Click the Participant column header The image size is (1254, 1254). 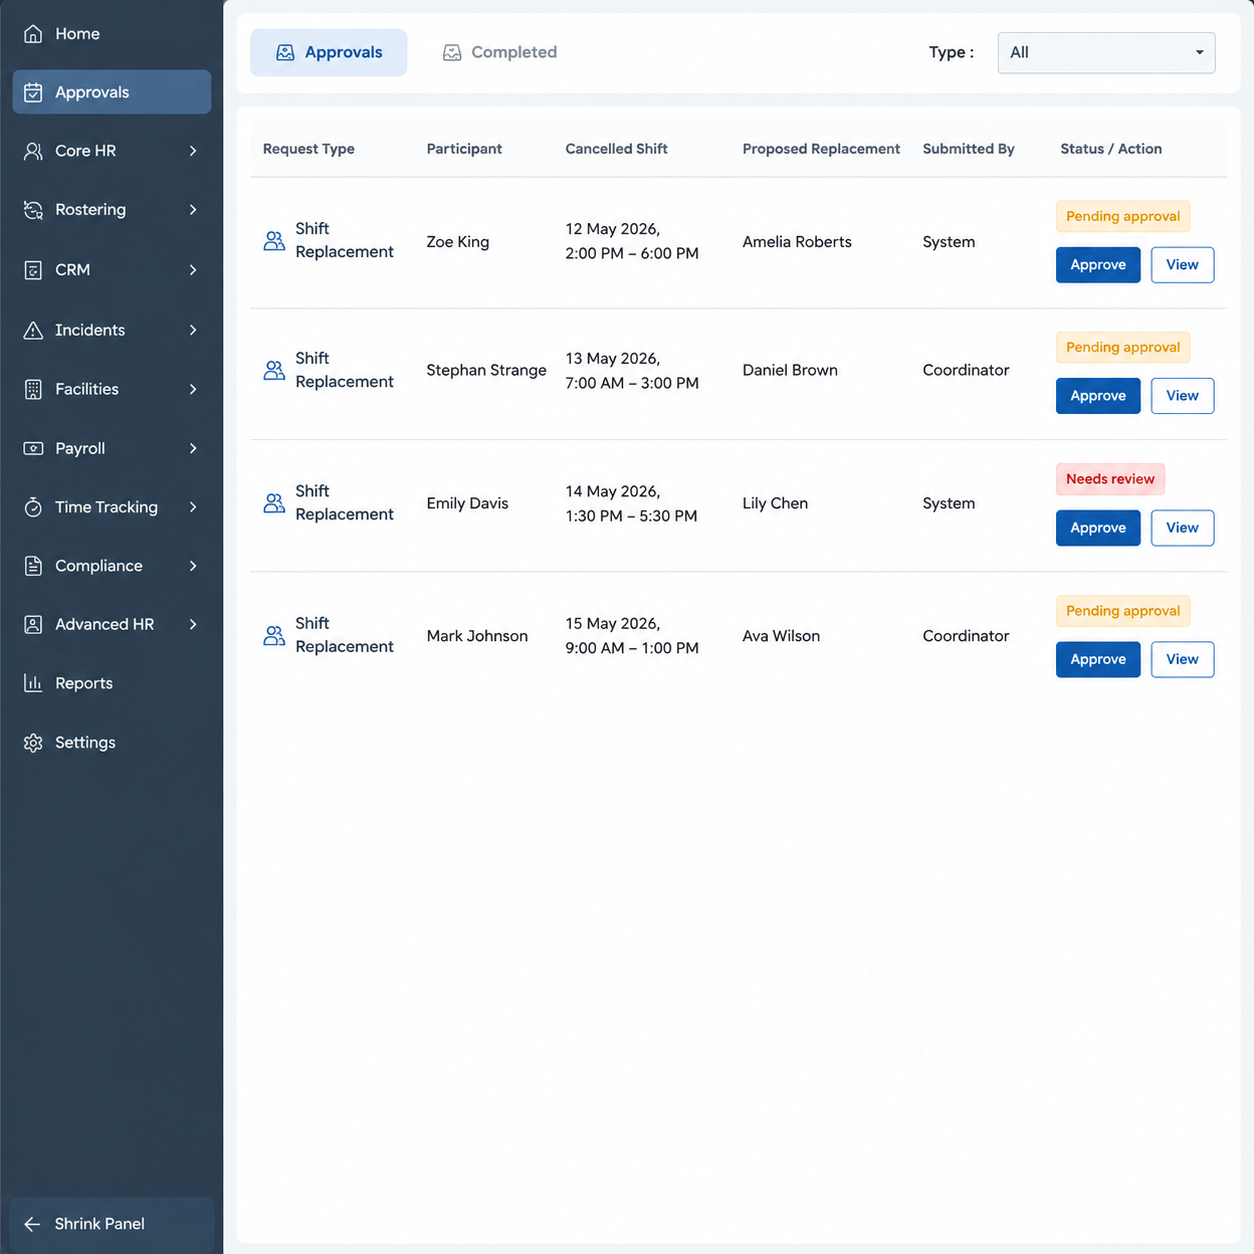[x=464, y=149]
